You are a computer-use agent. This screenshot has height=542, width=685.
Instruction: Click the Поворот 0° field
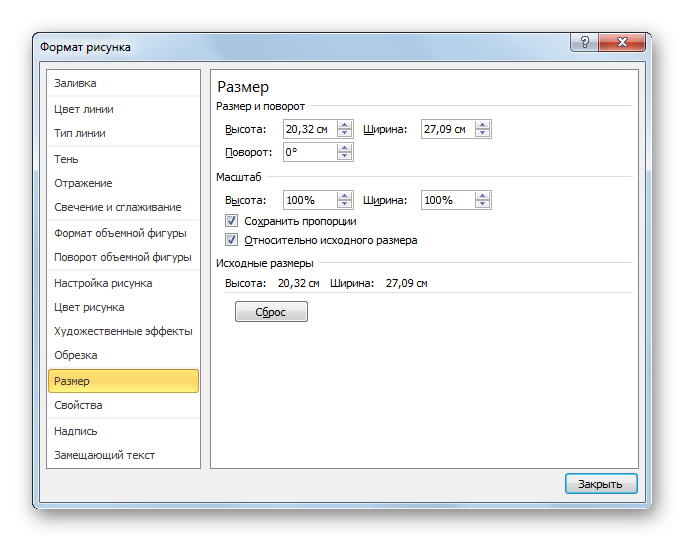310,152
